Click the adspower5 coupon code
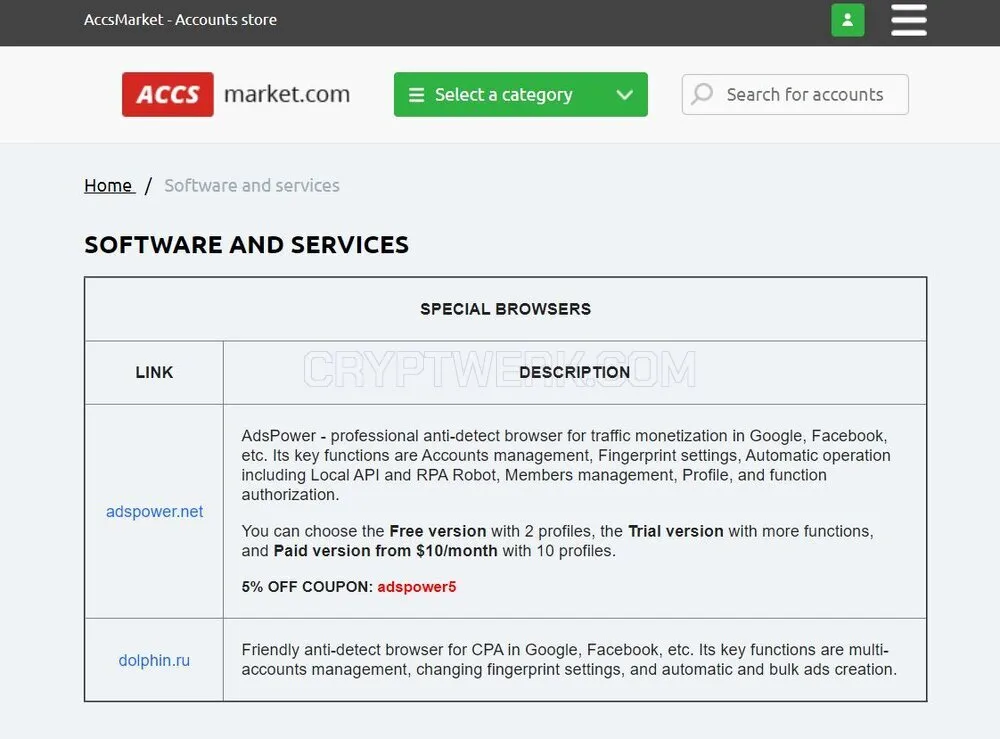This screenshot has width=1000, height=739. click(416, 587)
